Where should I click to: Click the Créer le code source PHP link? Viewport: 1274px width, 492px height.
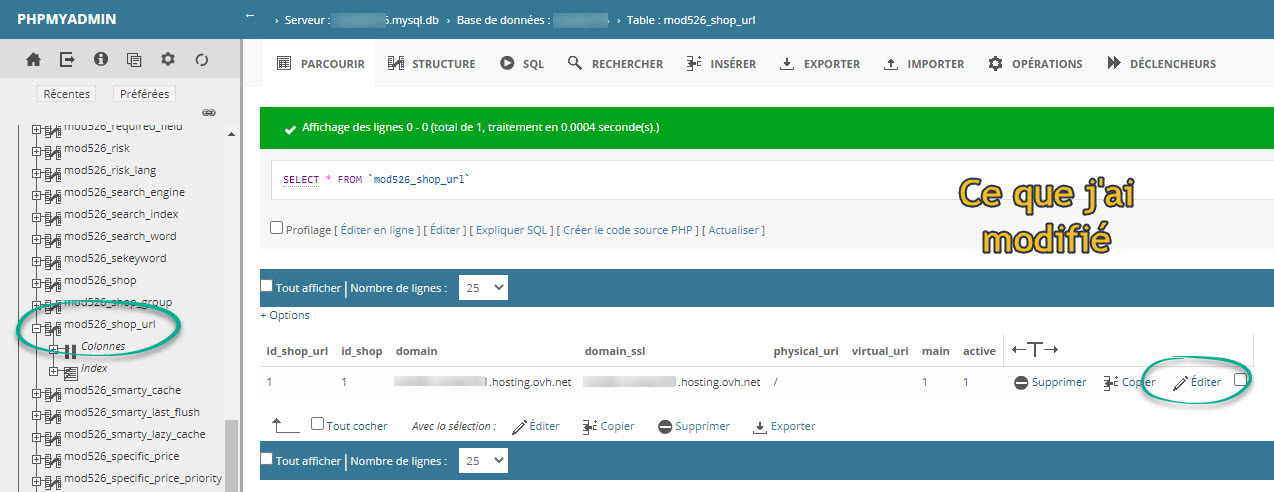(630, 230)
